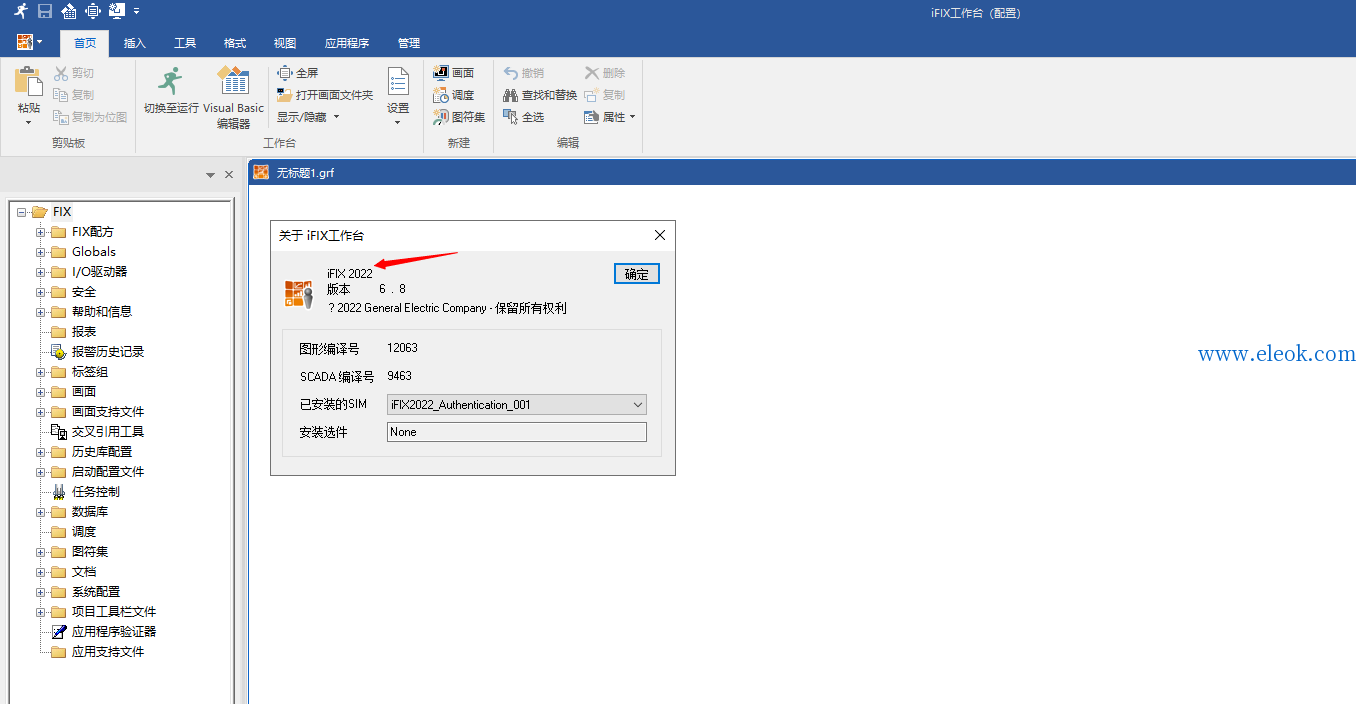The image size is (1356, 704).
Task: Switch to the 应用程序 applications tab
Action: click(347, 43)
